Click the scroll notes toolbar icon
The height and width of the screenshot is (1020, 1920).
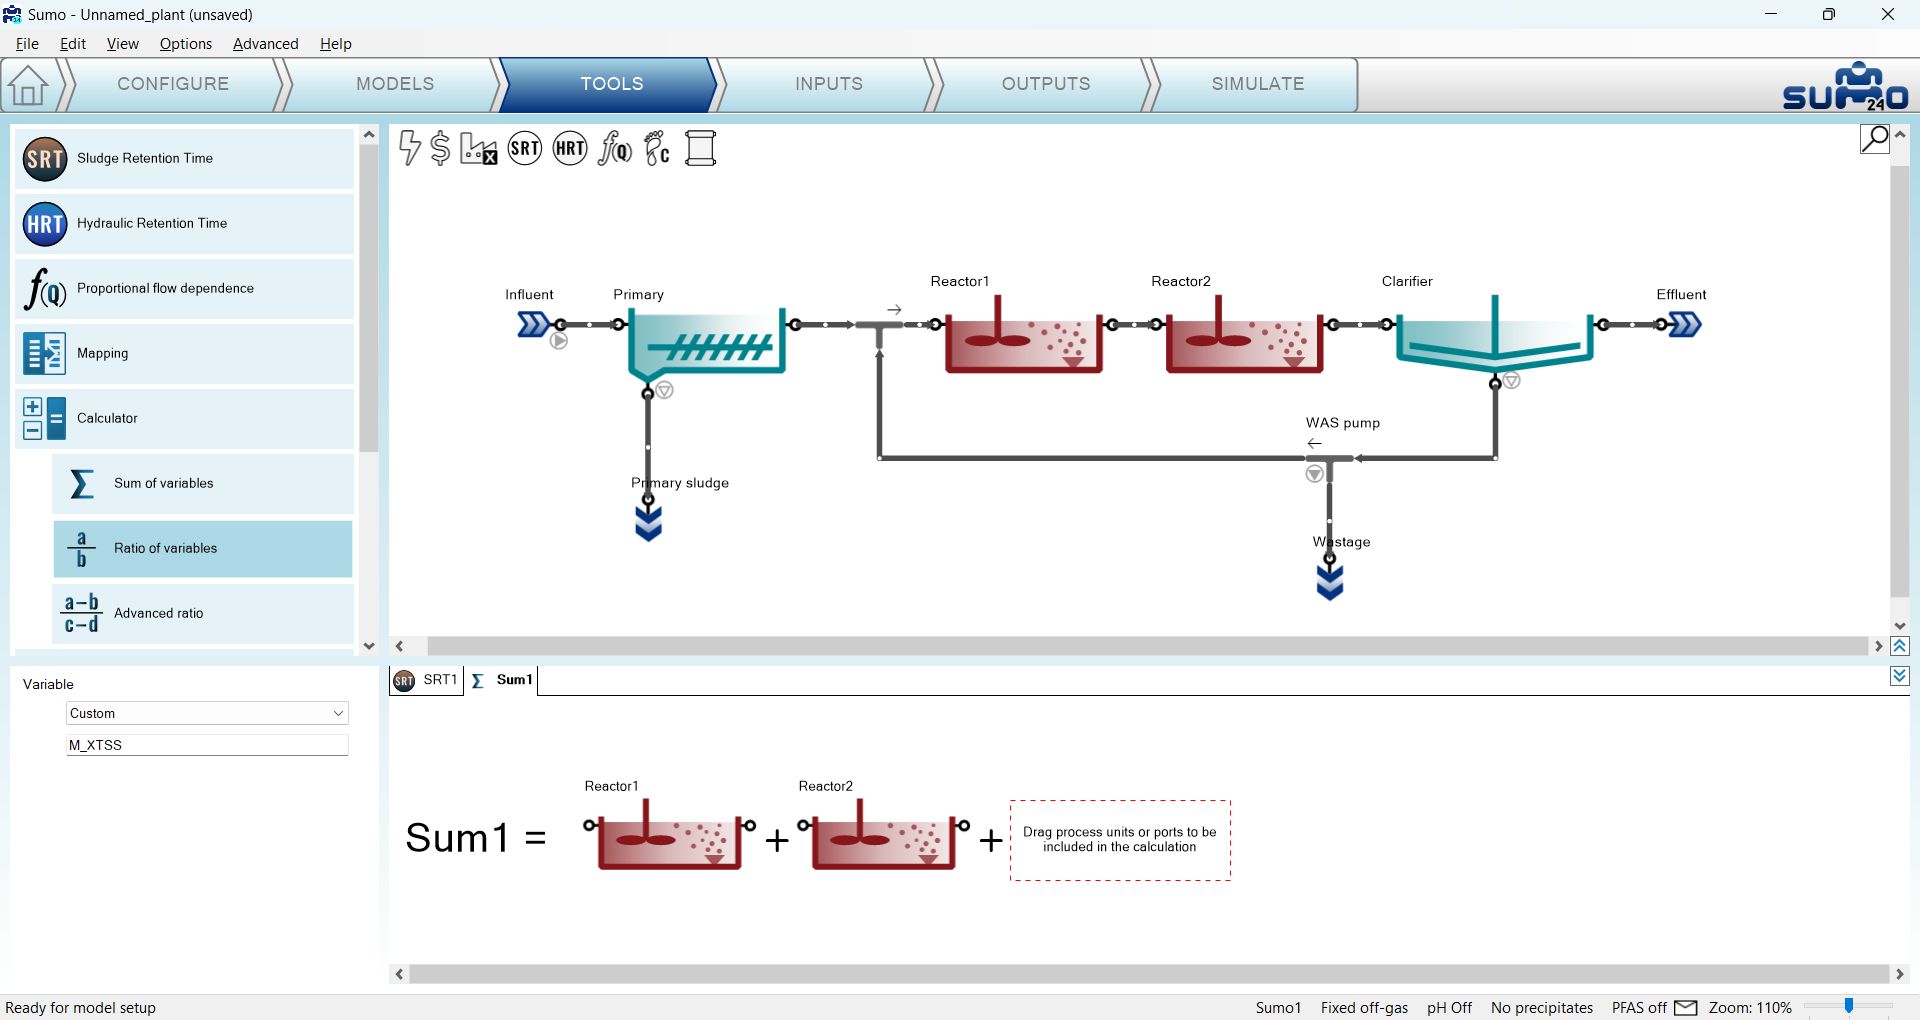pyautogui.click(x=701, y=149)
